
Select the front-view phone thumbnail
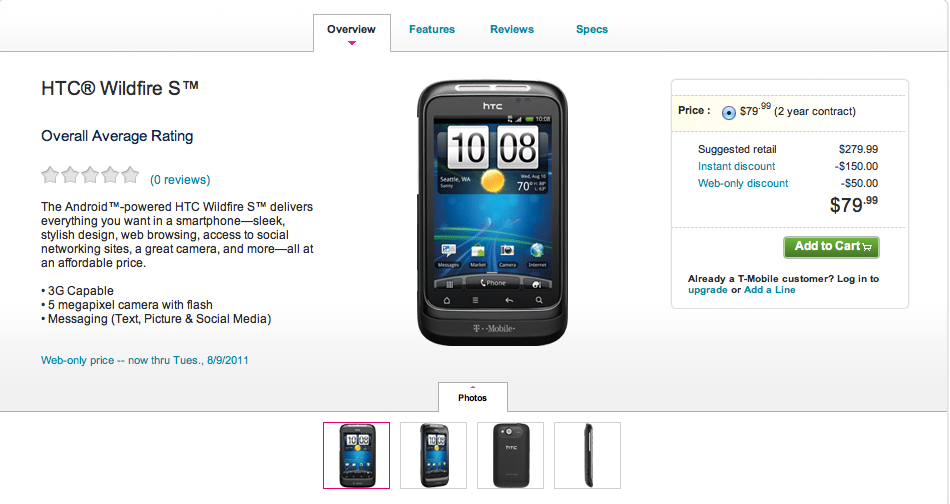pyautogui.click(x=356, y=455)
